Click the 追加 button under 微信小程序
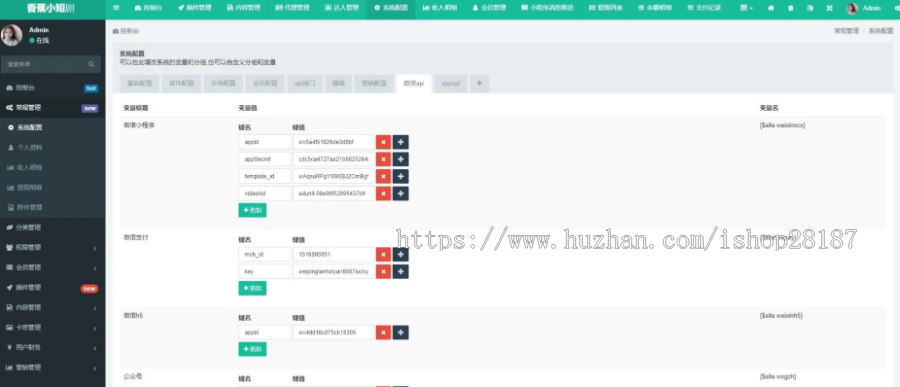The image size is (900, 387). click(x=253, y=210)
